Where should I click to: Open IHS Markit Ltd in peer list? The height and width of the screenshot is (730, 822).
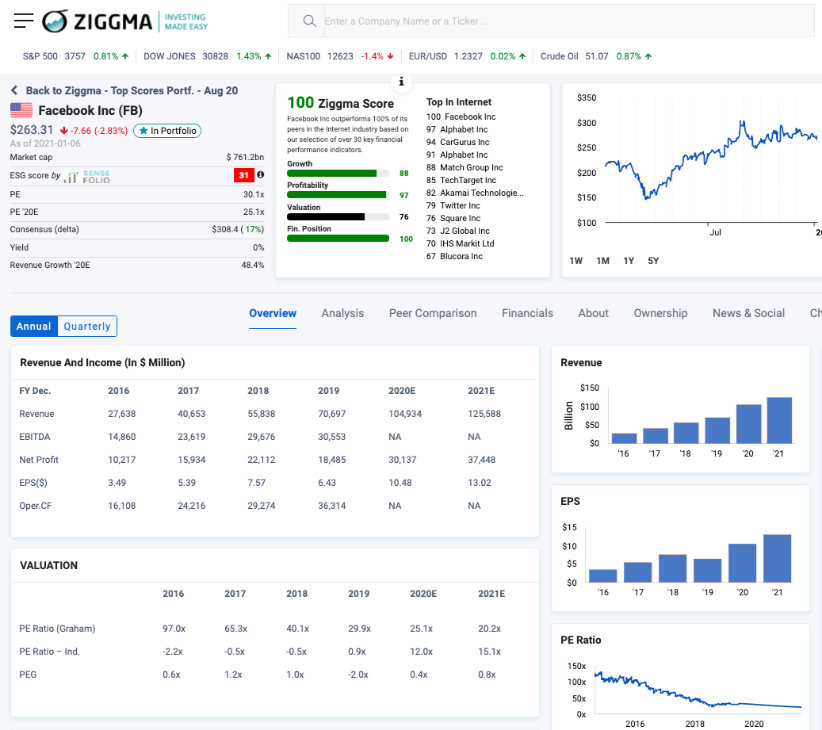[460, 243]
